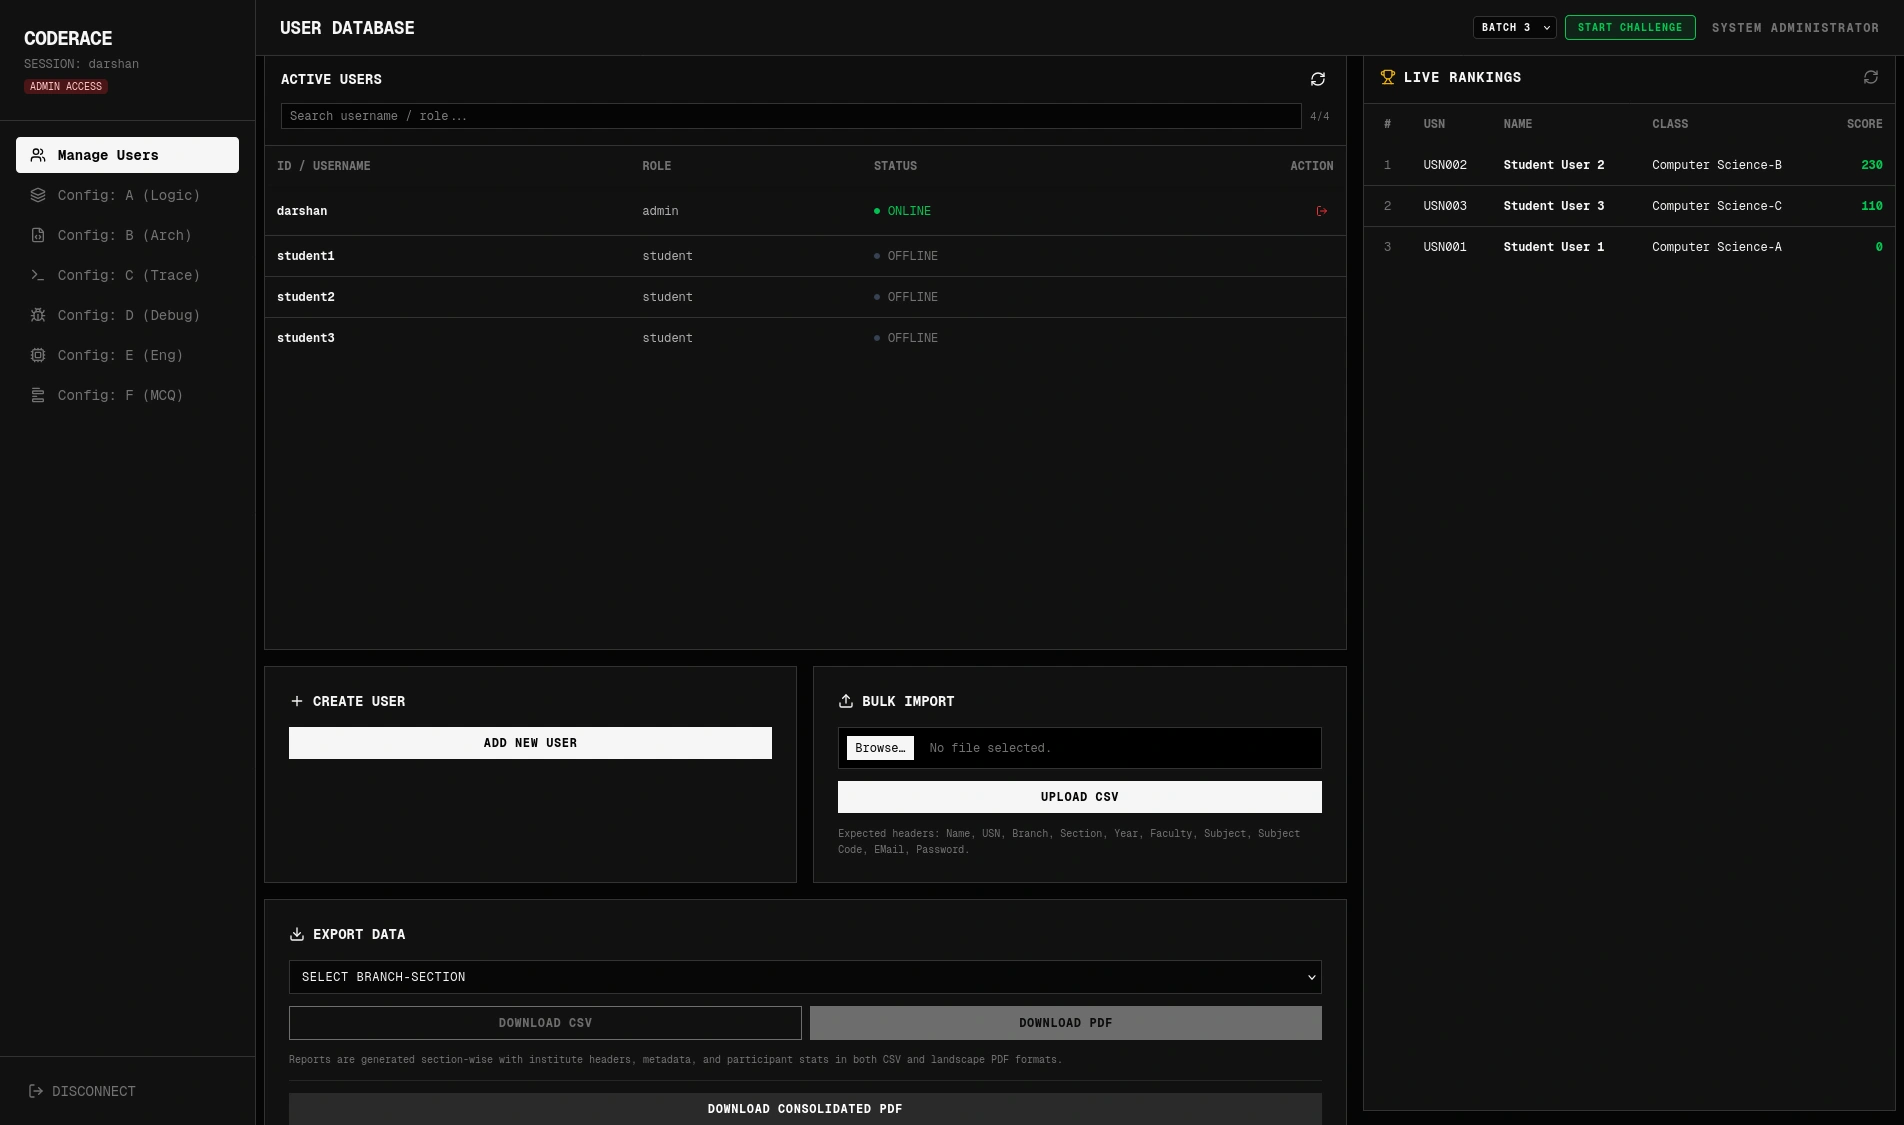Refresh the Live Rankings panel

1870,77
